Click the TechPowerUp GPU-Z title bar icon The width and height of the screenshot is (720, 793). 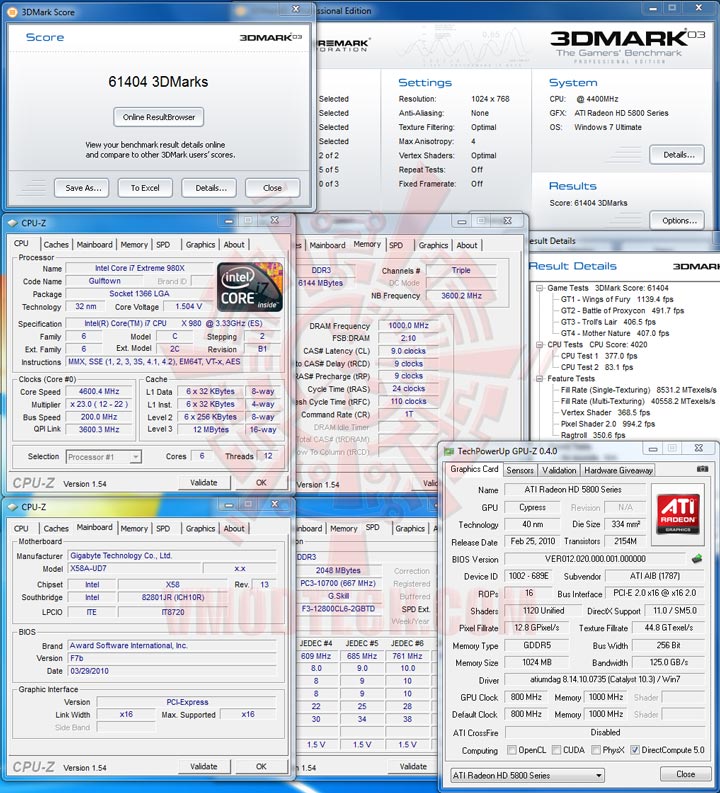448,451
